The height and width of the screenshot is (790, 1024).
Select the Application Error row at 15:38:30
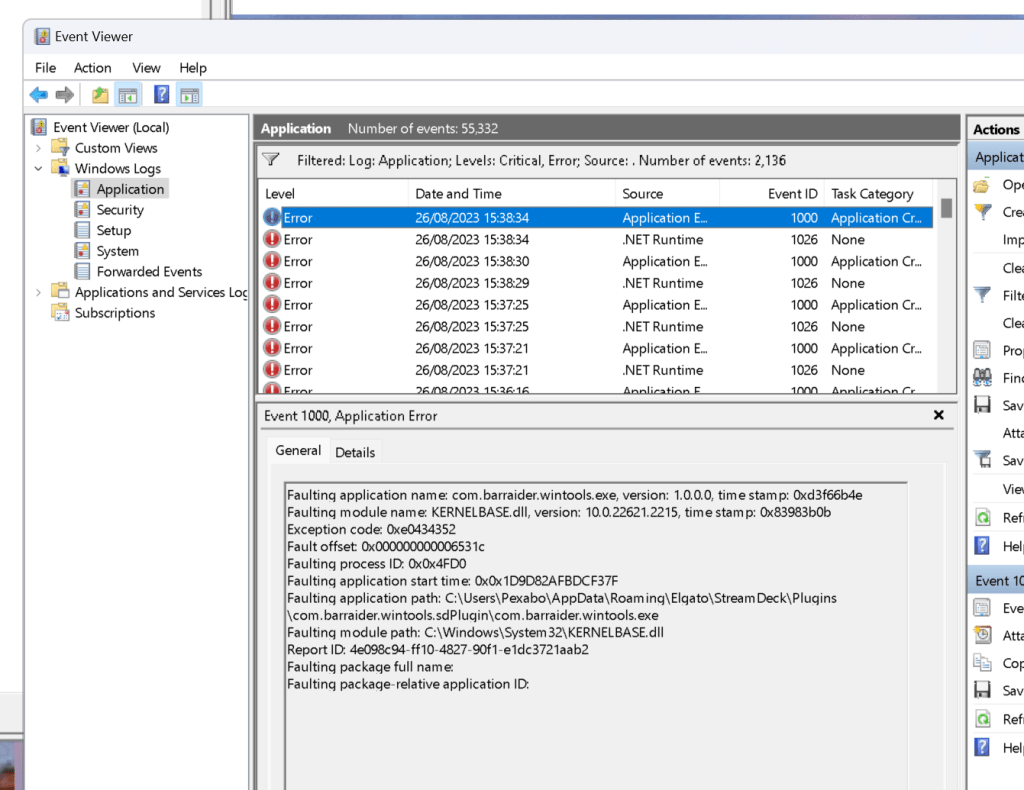(597, 261)
